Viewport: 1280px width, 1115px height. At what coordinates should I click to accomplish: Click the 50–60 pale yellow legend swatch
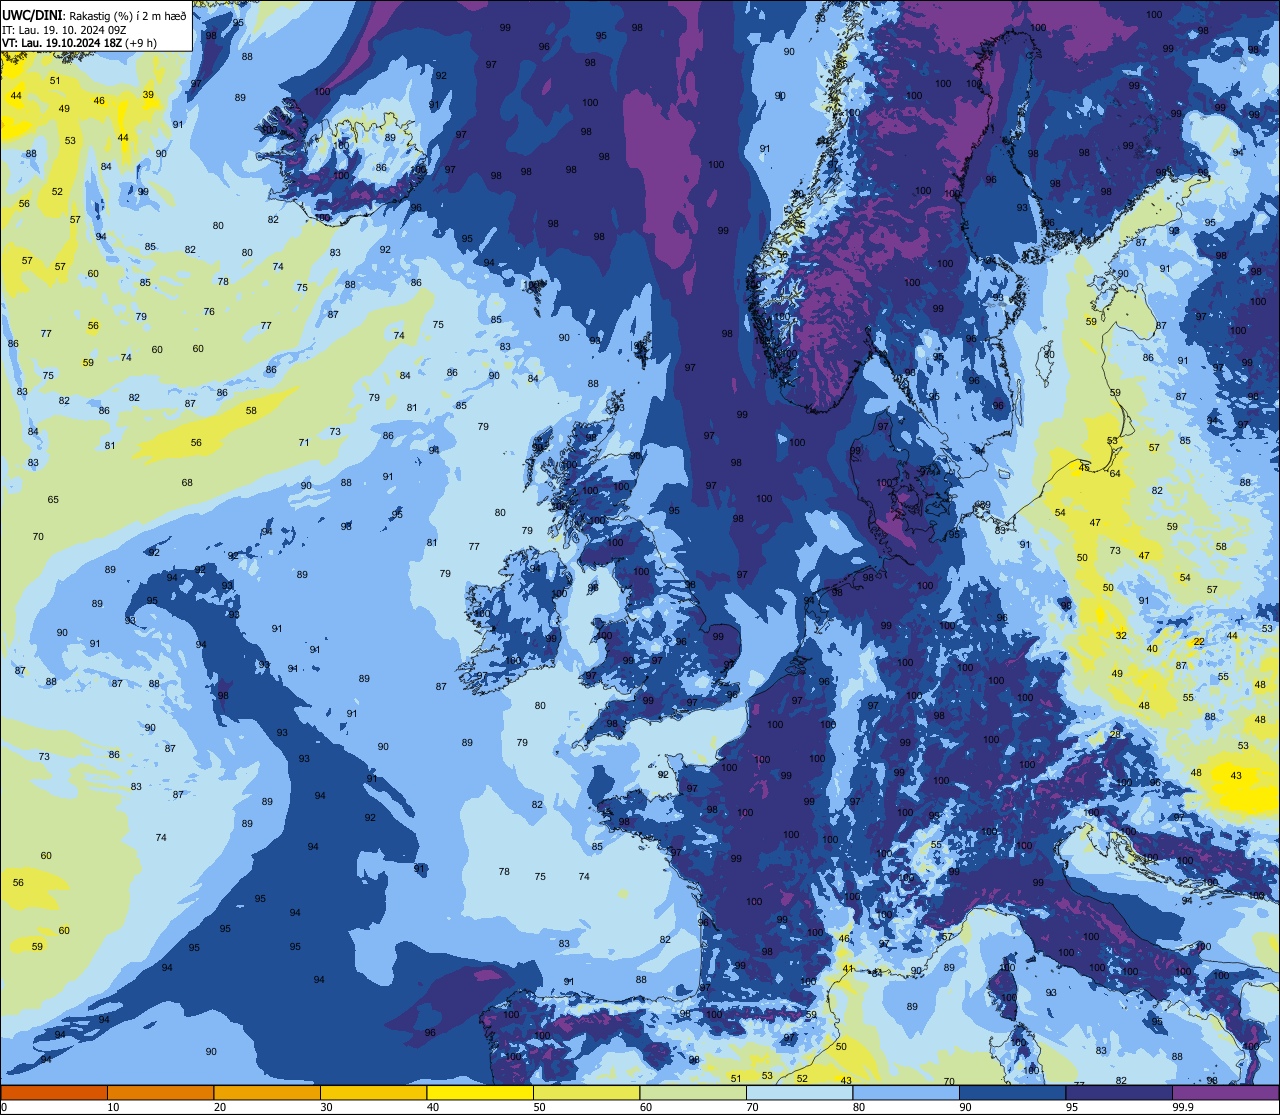tap(586, 1092)
